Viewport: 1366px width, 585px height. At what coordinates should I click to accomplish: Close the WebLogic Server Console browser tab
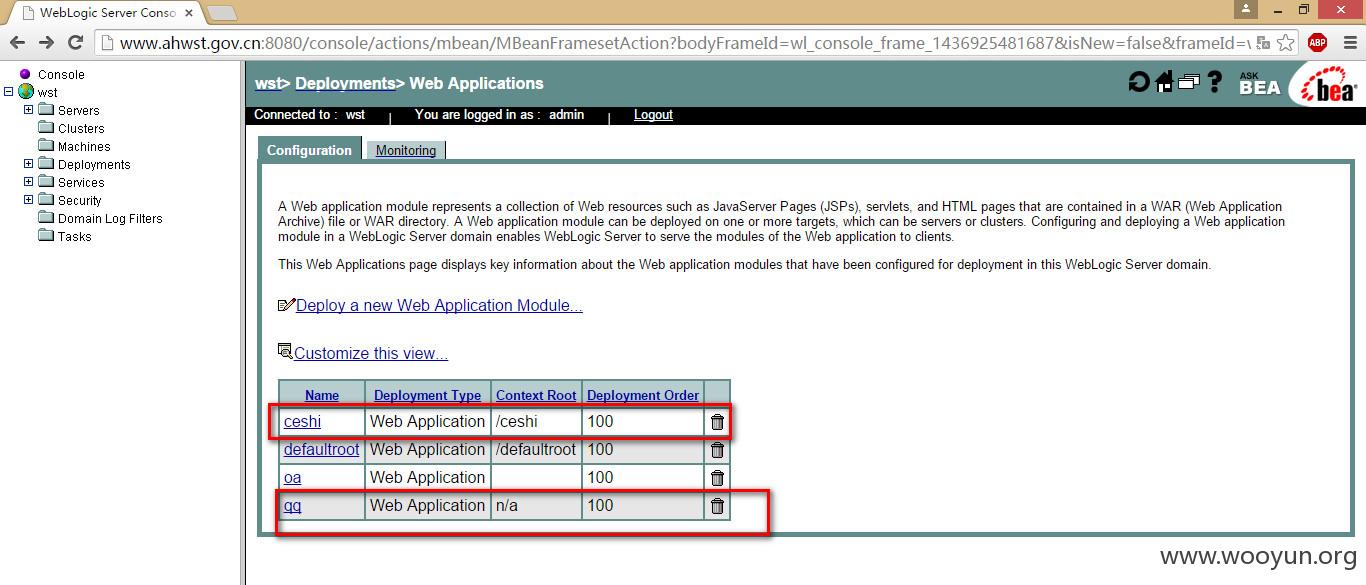tap(189, 13)
